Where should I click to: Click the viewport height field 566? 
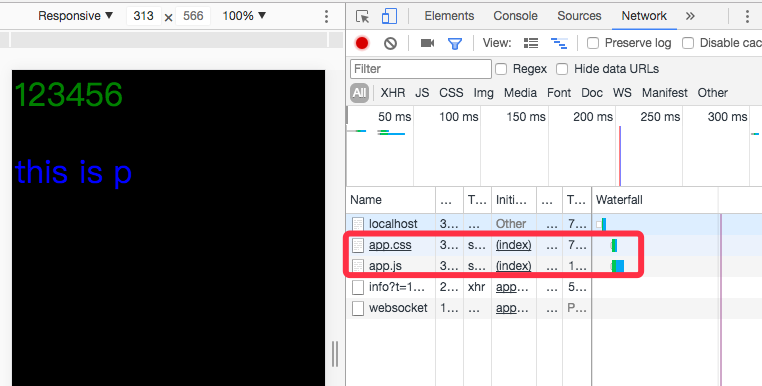click(193, 17)
